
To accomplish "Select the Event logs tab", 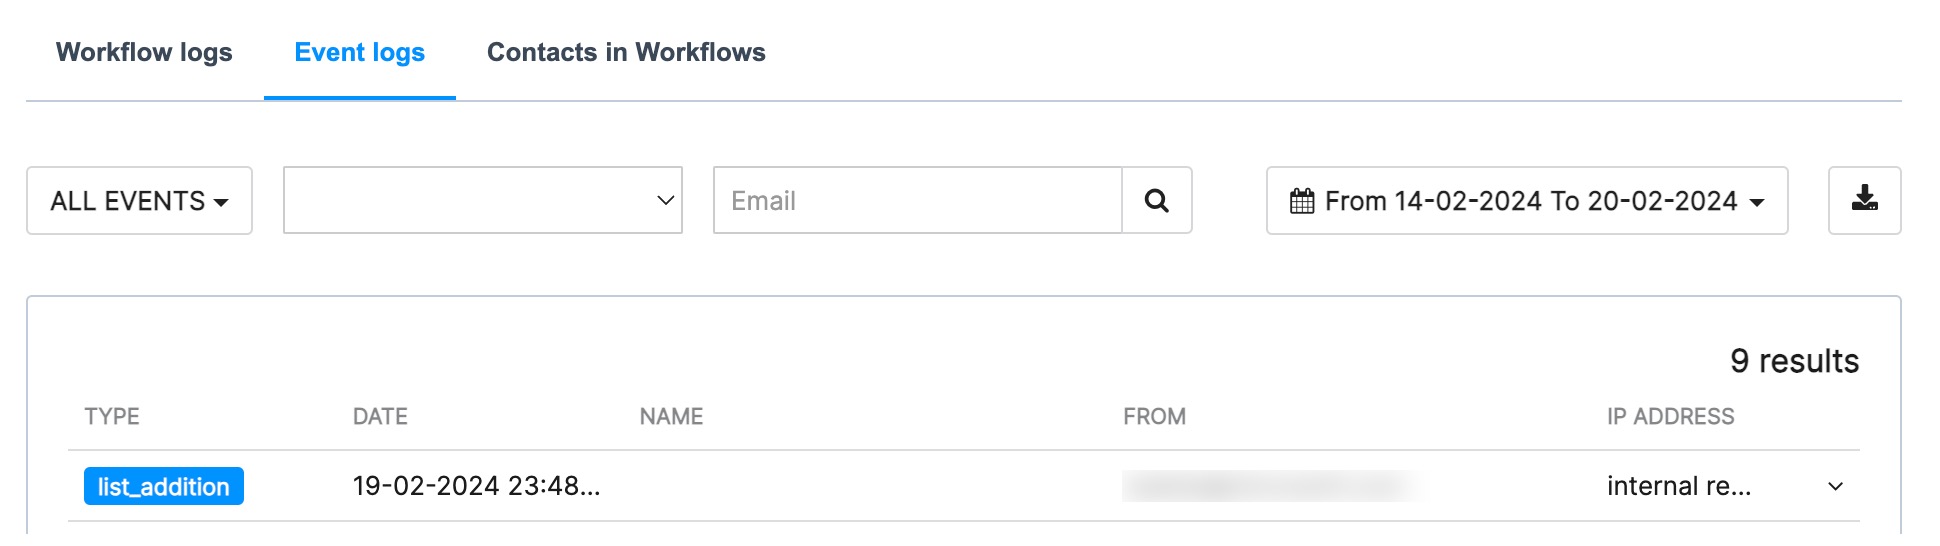I will [x=360, y=52].
